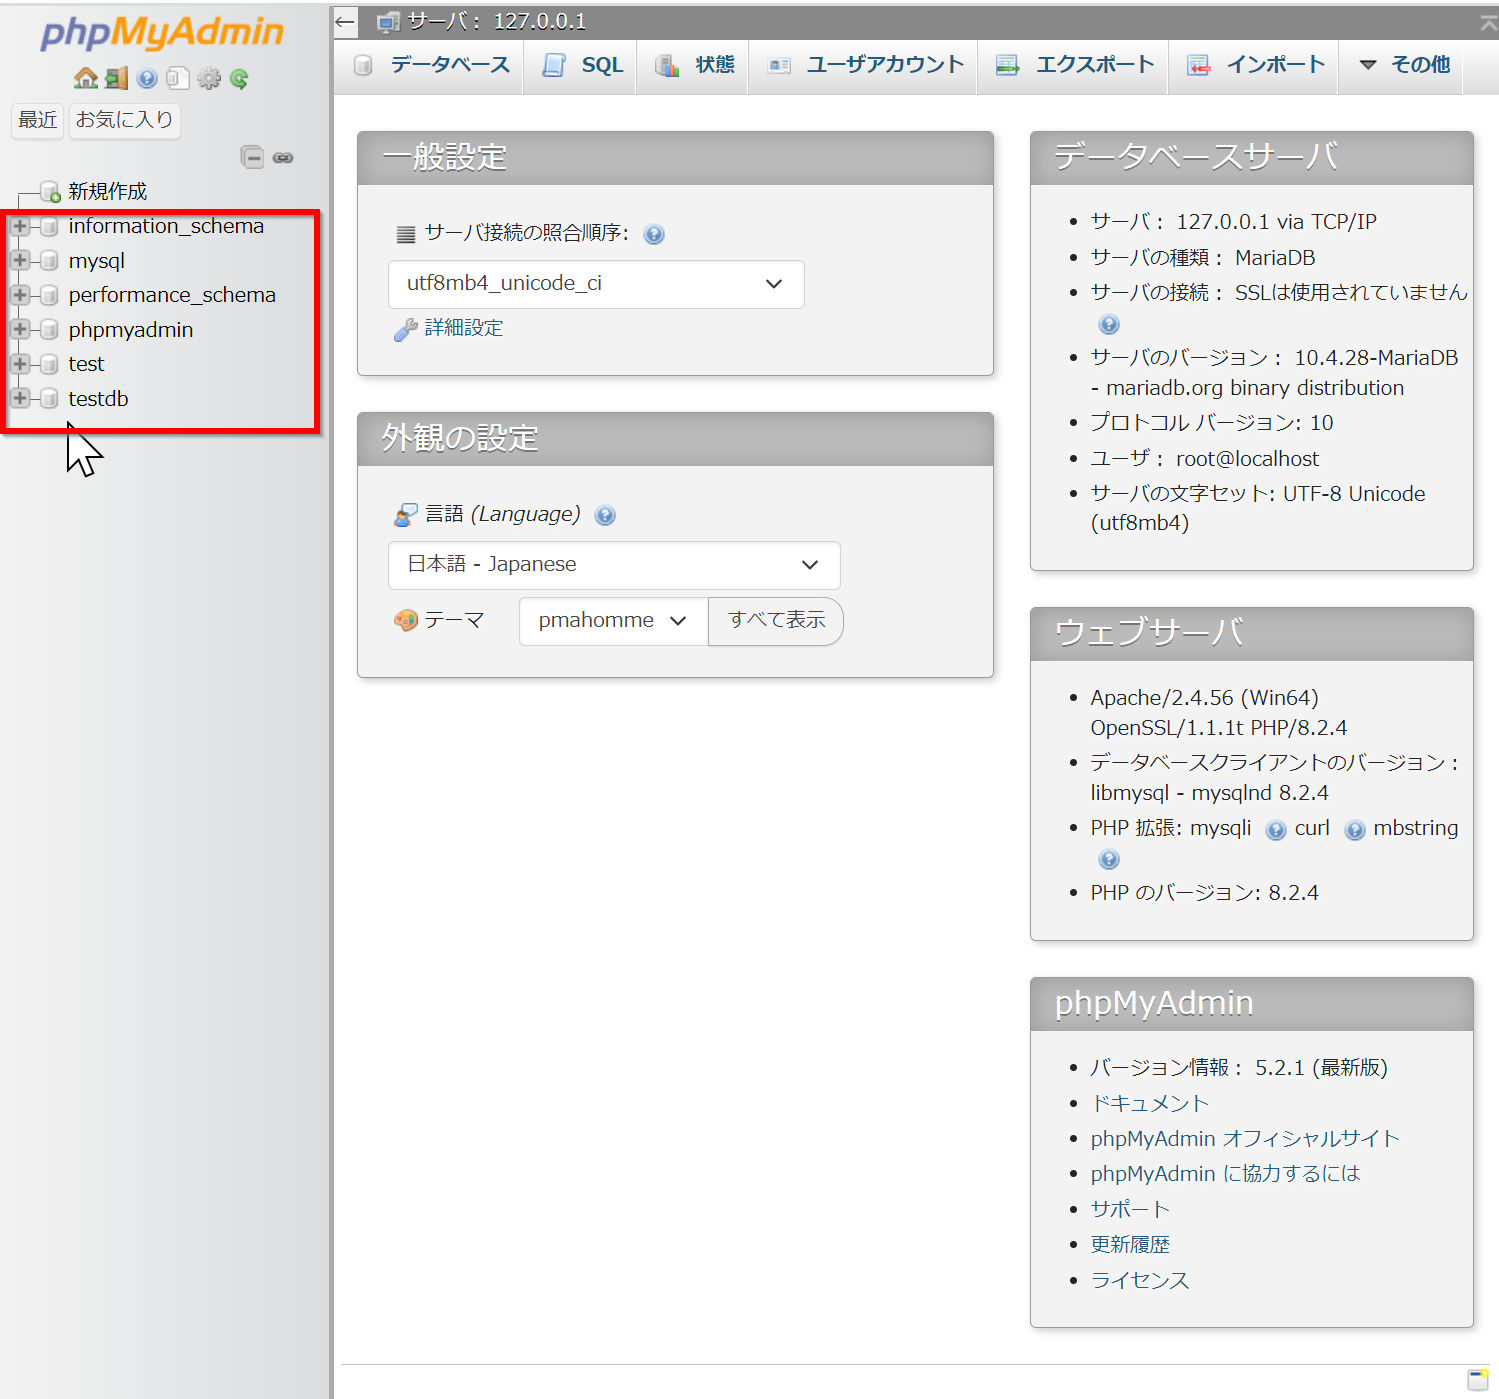
Task: Click the すべて表示 themes button
Action: (777, 621)
